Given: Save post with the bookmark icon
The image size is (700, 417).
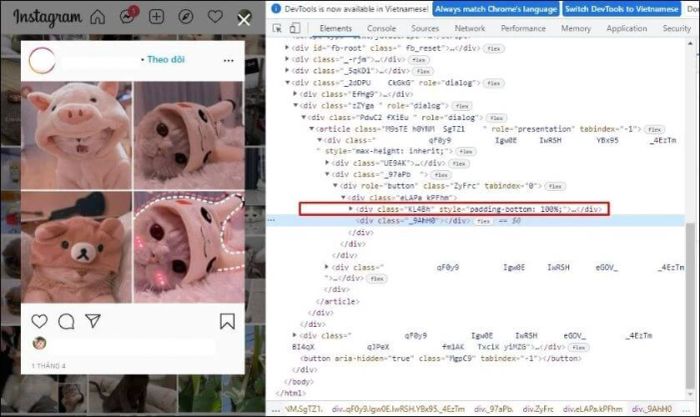Looking at the screenshot, I should (x=227, y=321).
